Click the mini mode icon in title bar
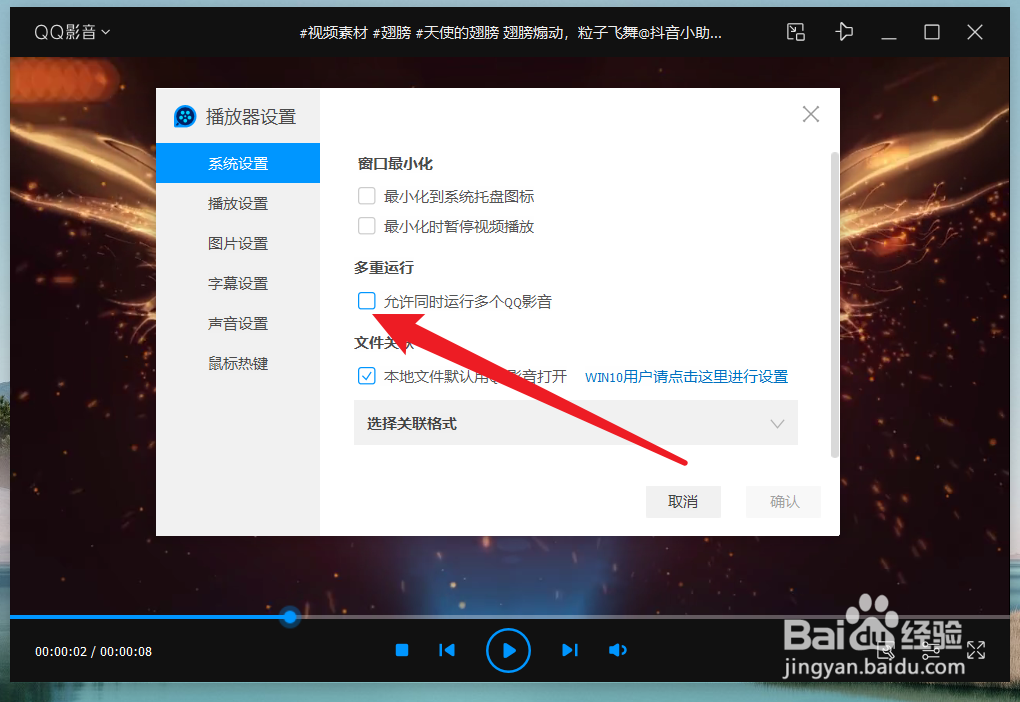 pyautogui.click(x=796, y=32)
